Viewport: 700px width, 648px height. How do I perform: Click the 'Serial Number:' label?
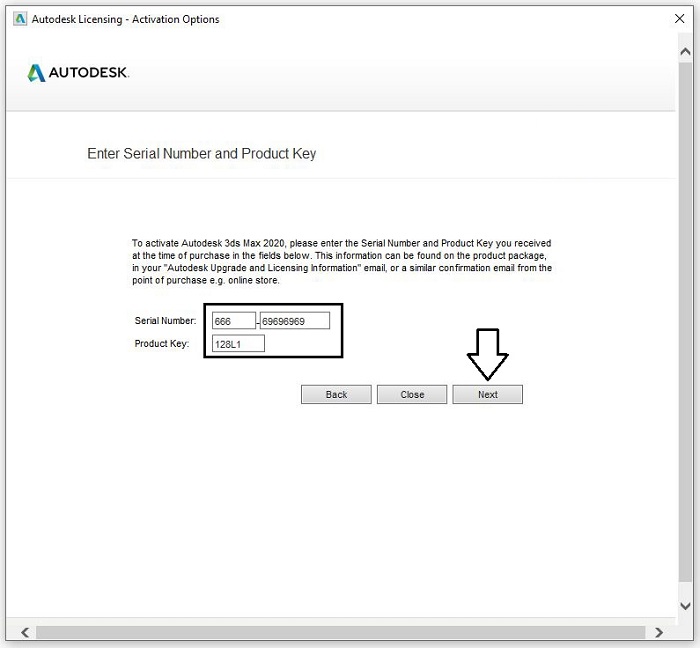click(x=165, y=320)
